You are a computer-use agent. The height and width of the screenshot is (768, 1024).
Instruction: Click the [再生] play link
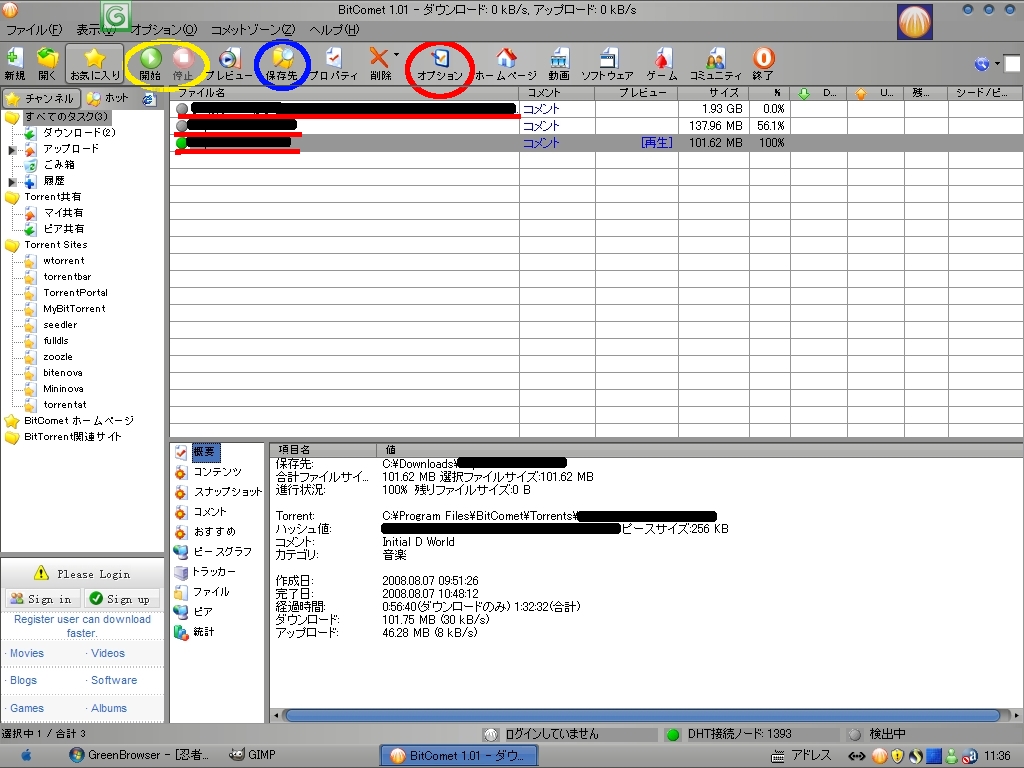pos(656,142)
